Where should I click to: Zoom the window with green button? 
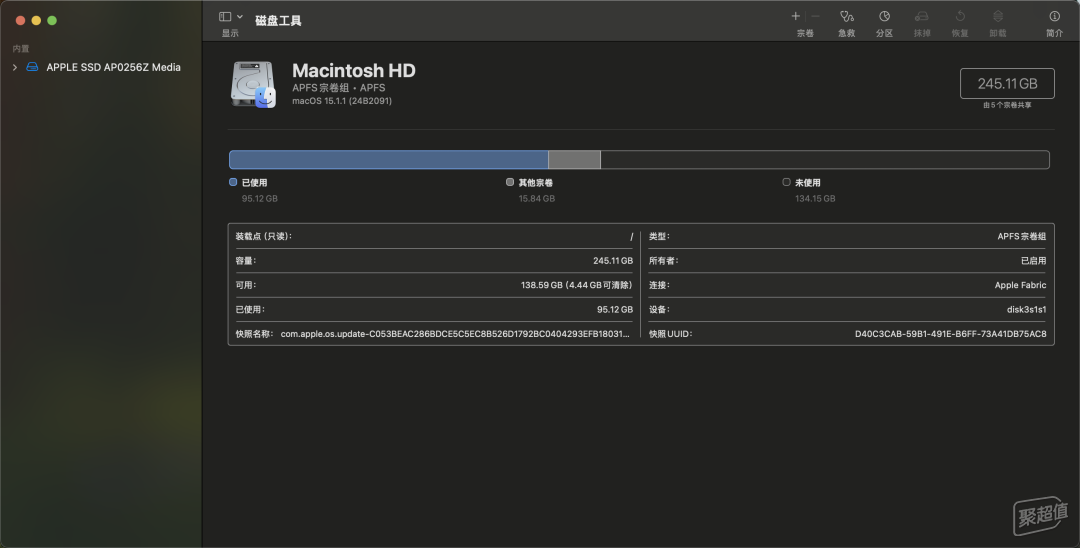(x=52, y=21)
